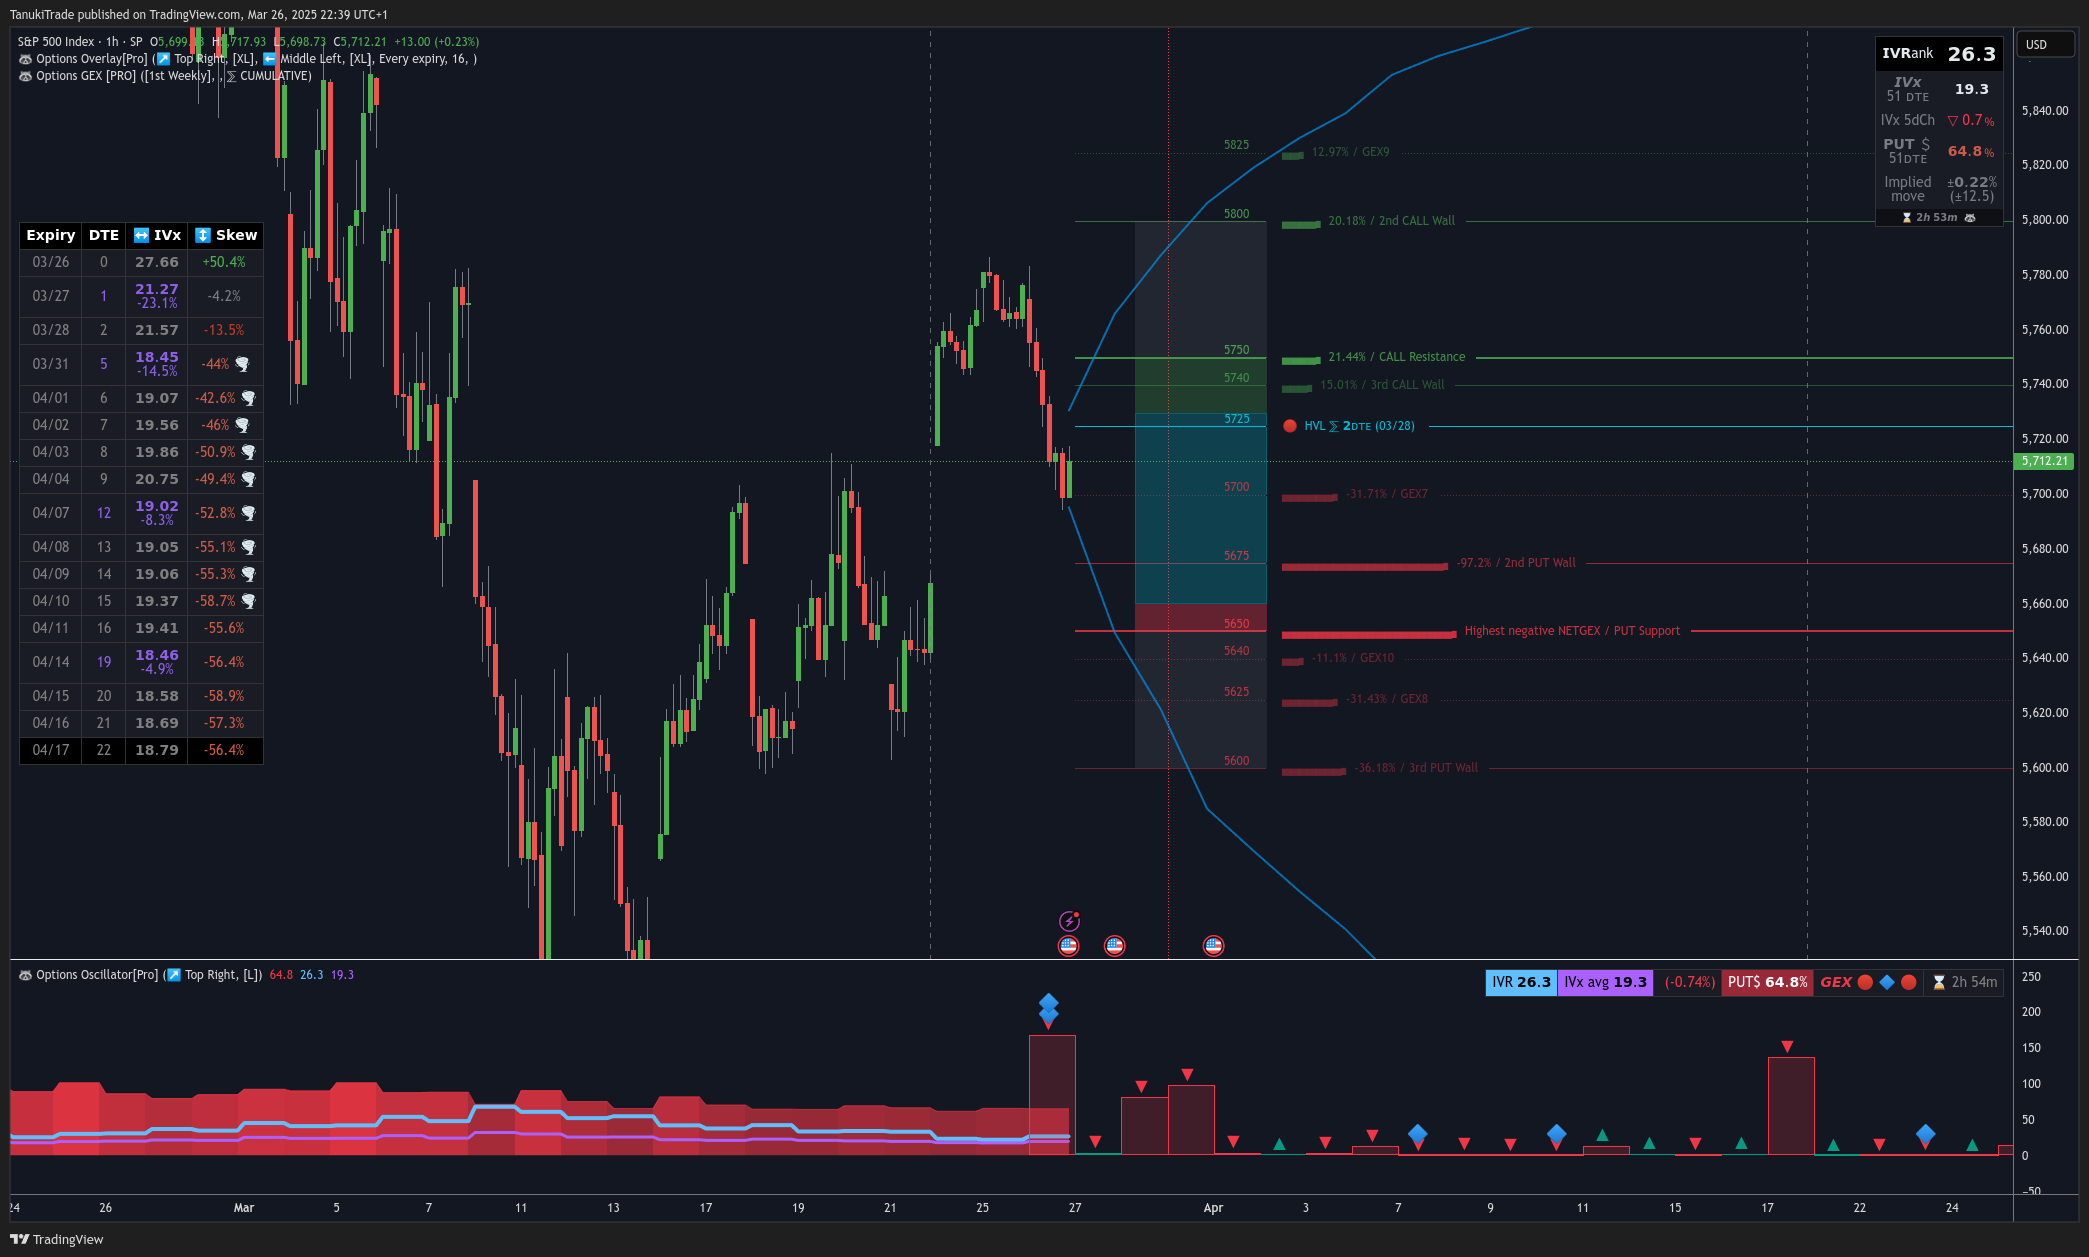Click the skew warning icon in 04/07 row
This screenshot has width=2089, height=1257.
(248, 513)
